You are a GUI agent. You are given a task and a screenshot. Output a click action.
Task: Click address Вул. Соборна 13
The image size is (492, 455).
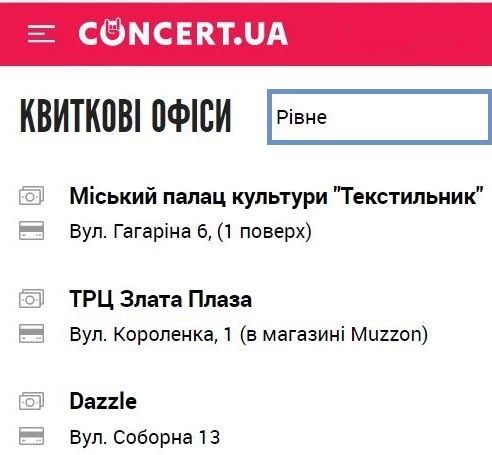[x=145, y=437]
